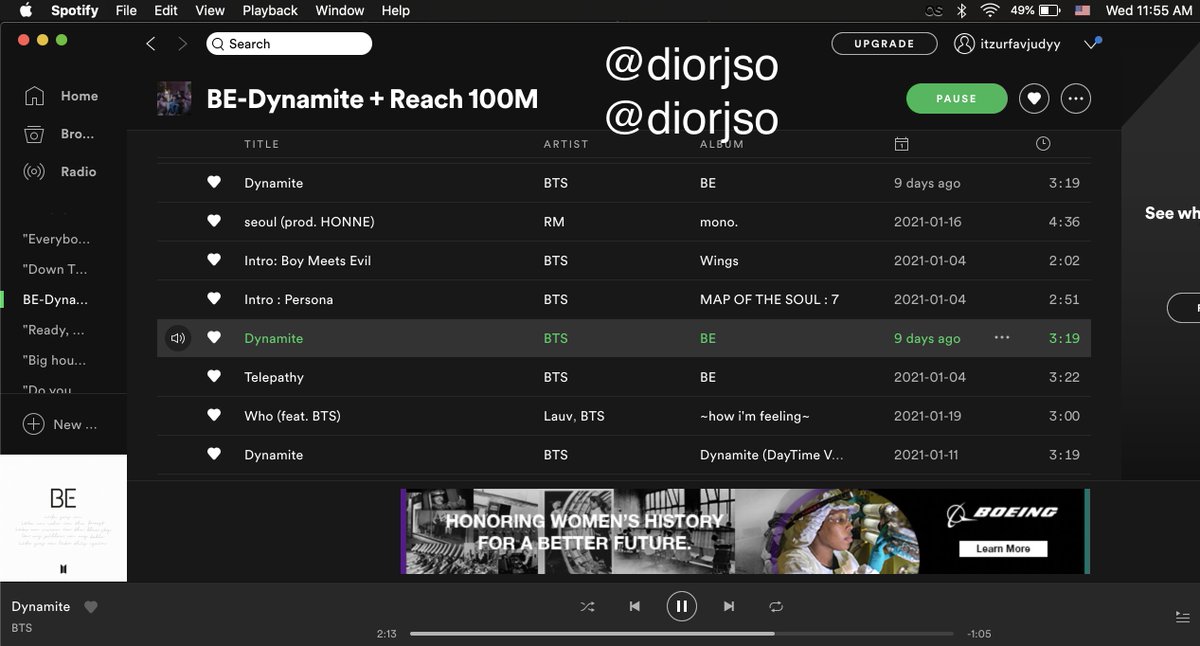This screenshot has height=646, width=1200.
Task: Click the Bluetooth icon in the menu bar
Action: (962, 11)
